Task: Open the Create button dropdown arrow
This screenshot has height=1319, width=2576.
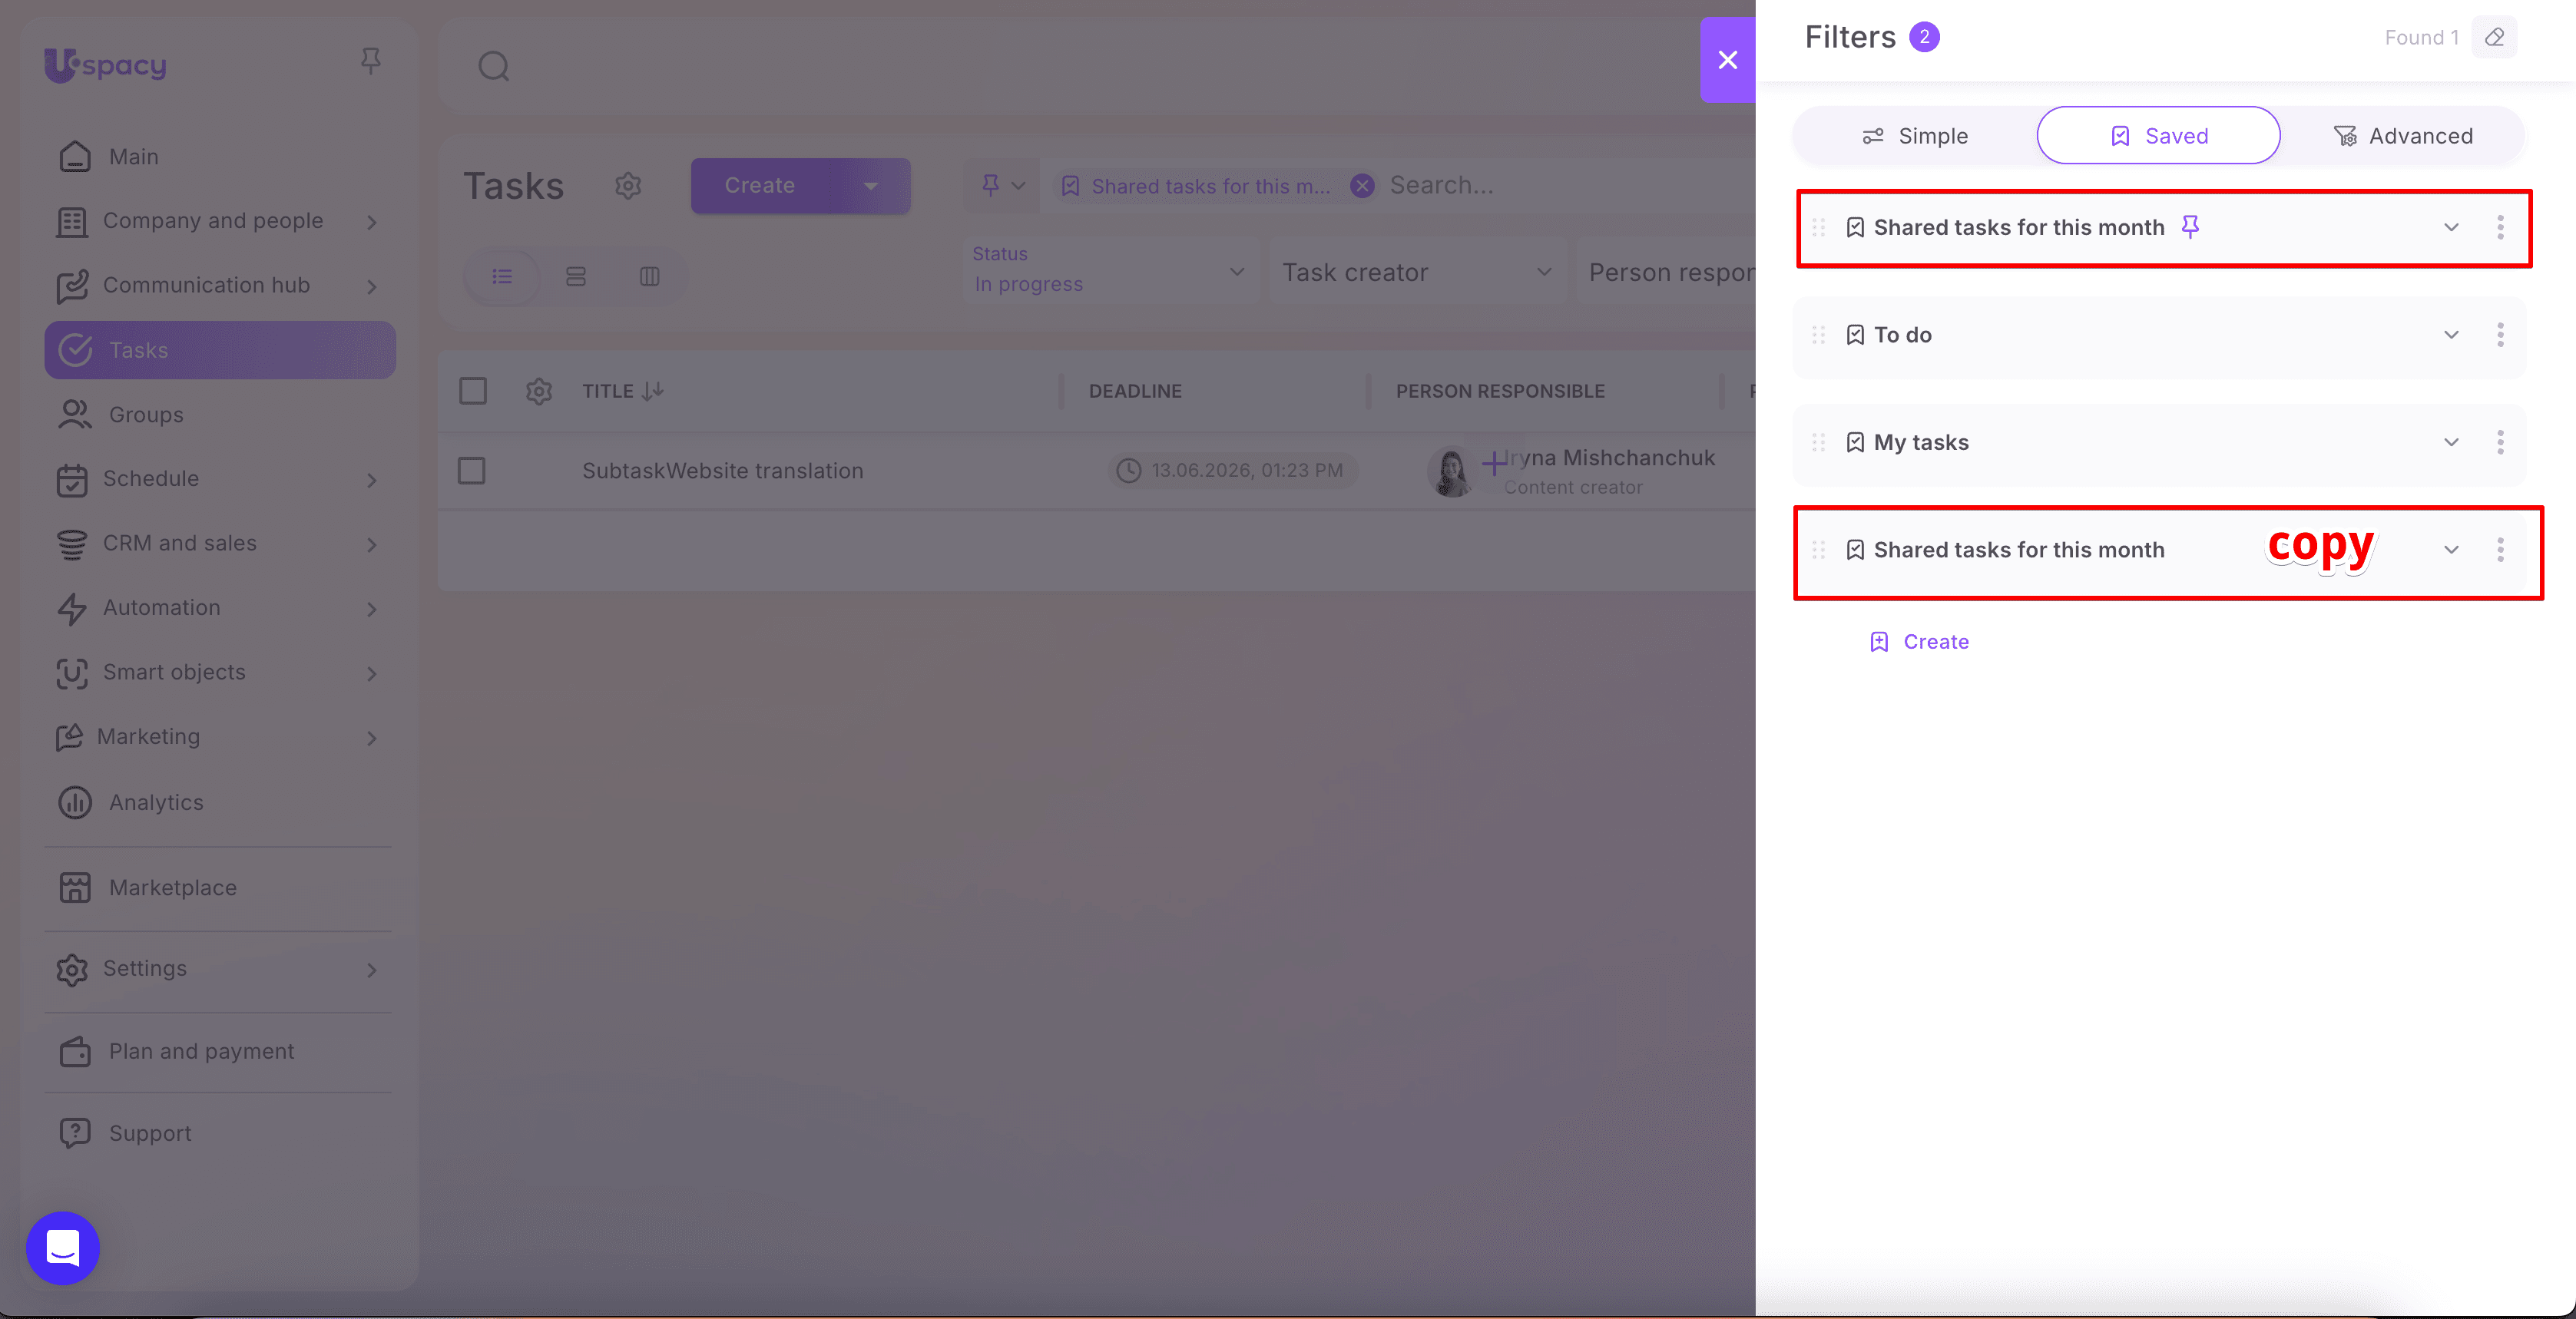Action: (x=870, y=186)
